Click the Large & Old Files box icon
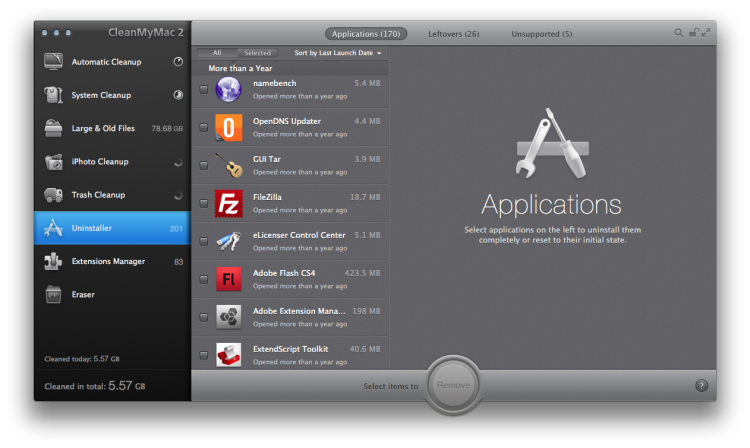Screen dimensions: 750x448 (x=53, y=128)
